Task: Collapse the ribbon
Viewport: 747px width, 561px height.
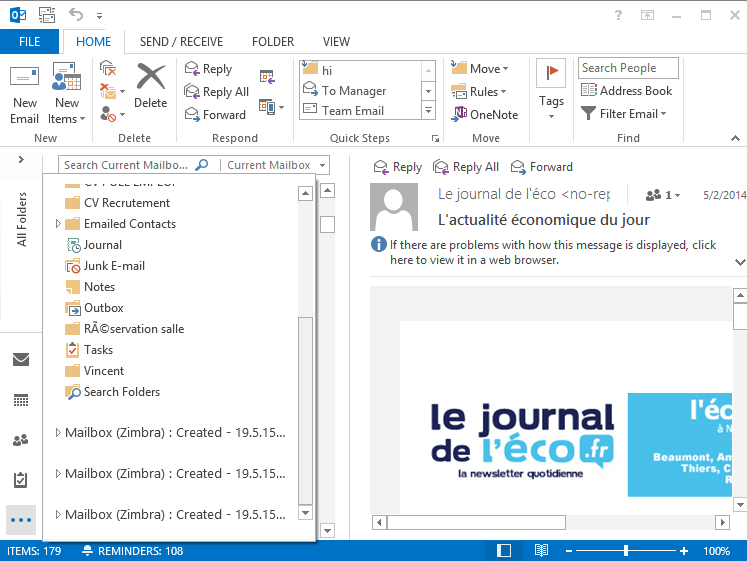Action: pos(735,138)
